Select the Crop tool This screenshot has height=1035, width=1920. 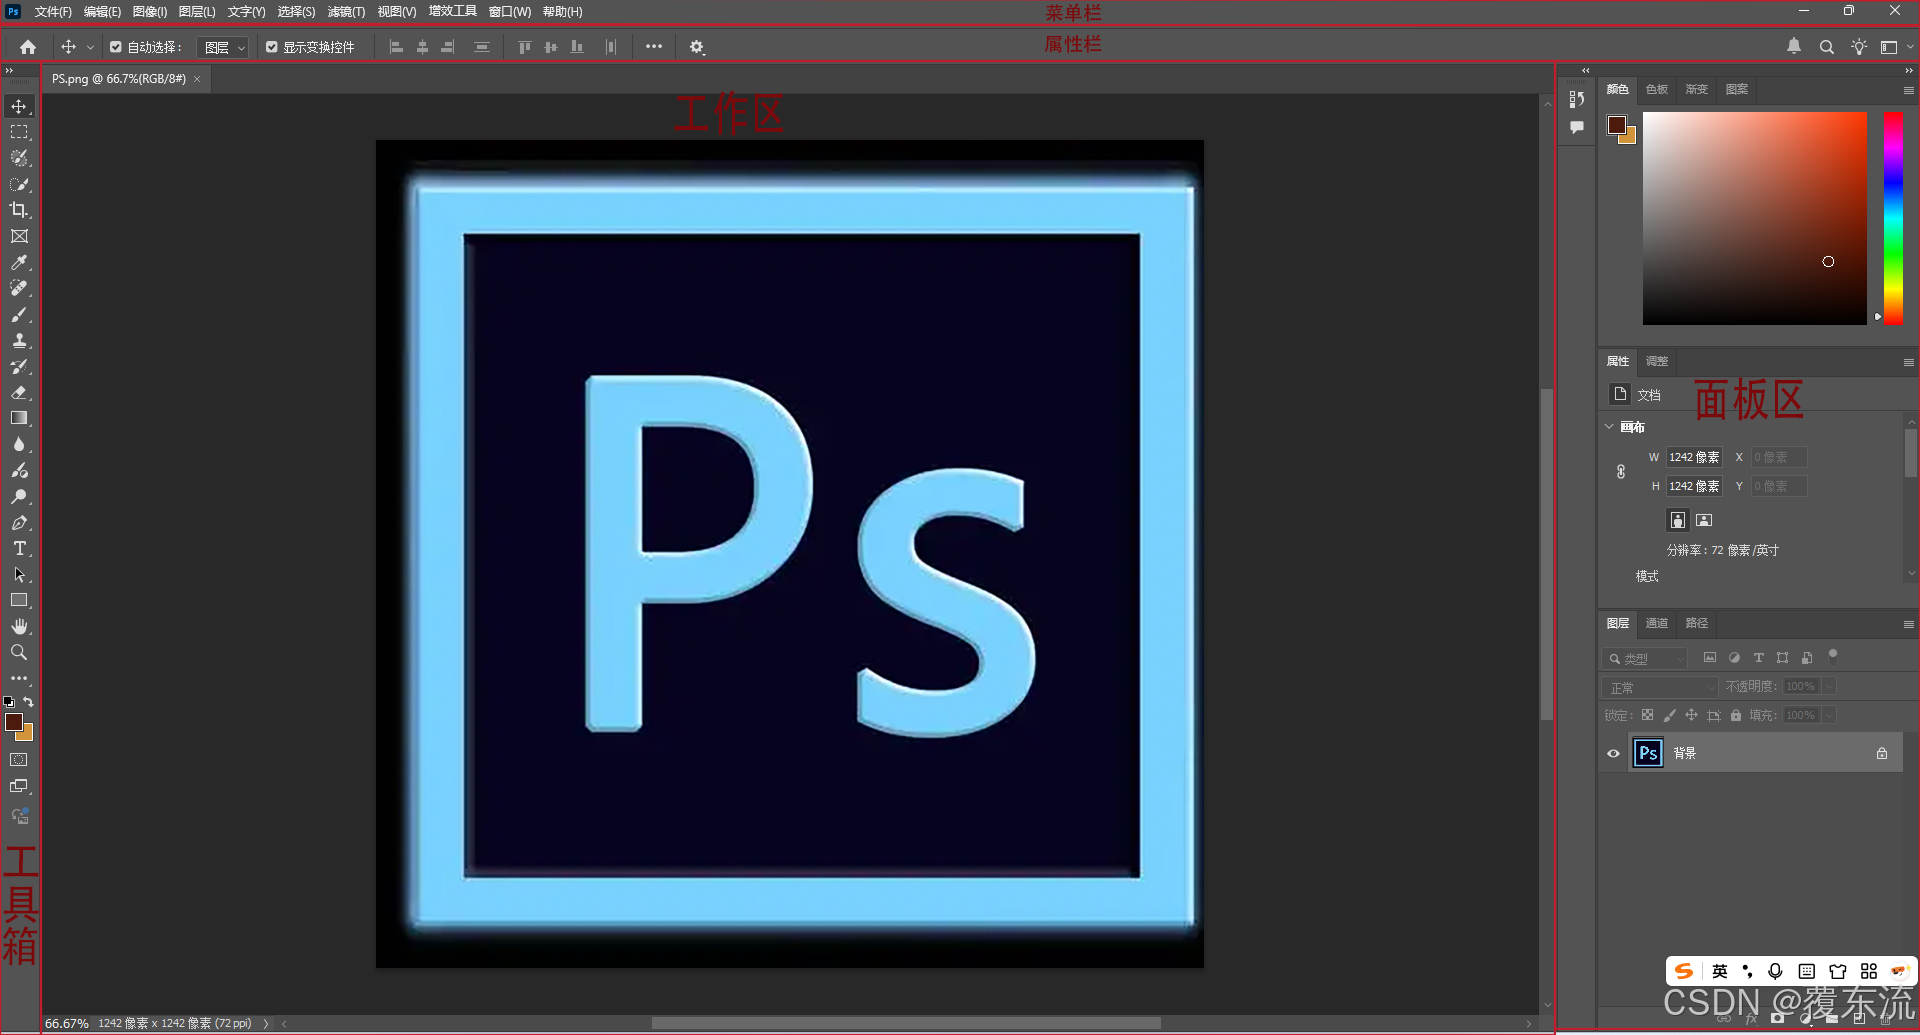coord(19,210)
